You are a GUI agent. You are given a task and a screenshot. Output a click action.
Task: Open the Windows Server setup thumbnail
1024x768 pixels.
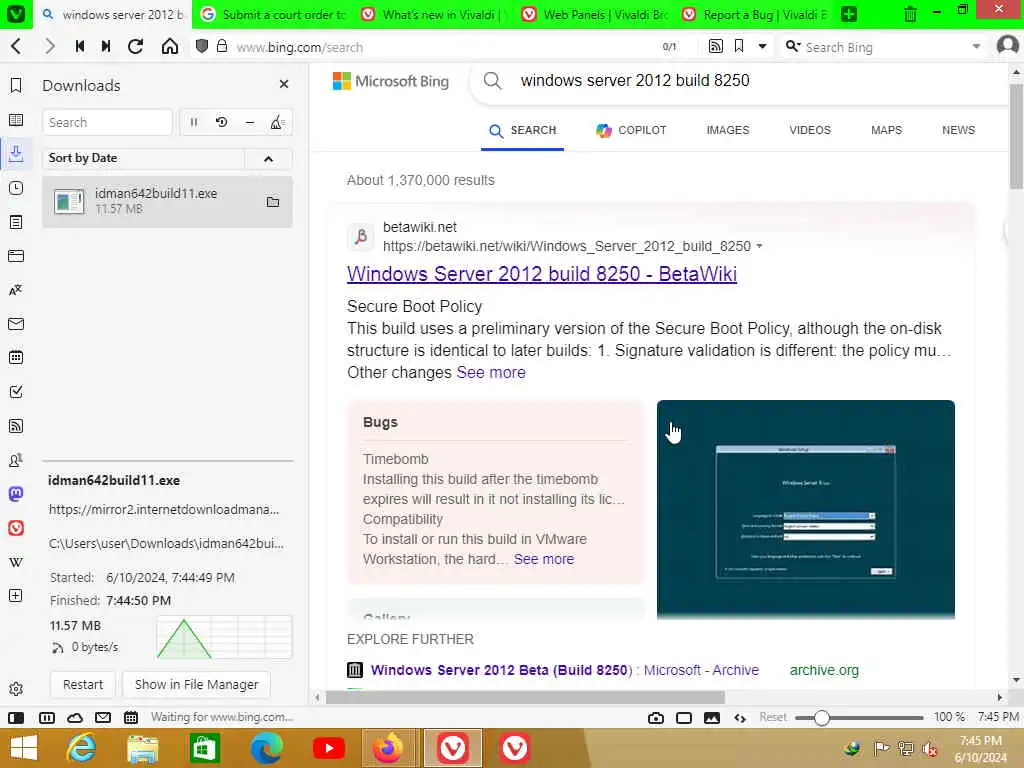[x=805, y=509]
